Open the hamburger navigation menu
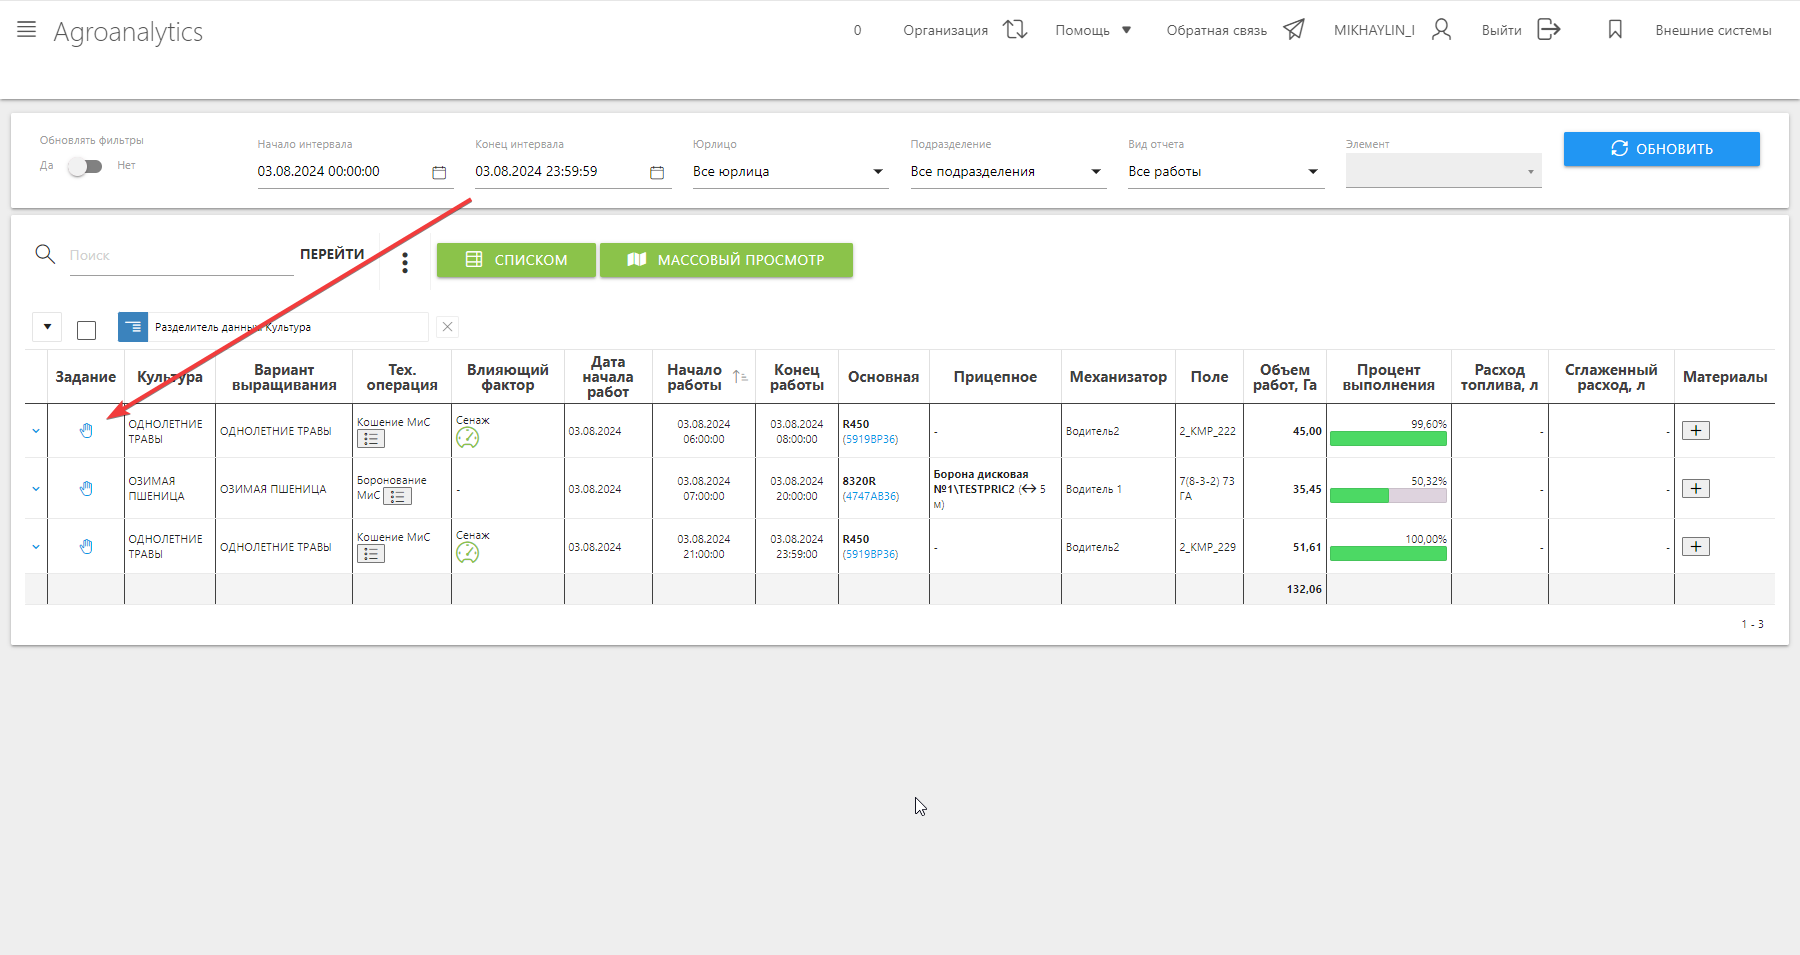1800x955 pixels. (27, 30)
